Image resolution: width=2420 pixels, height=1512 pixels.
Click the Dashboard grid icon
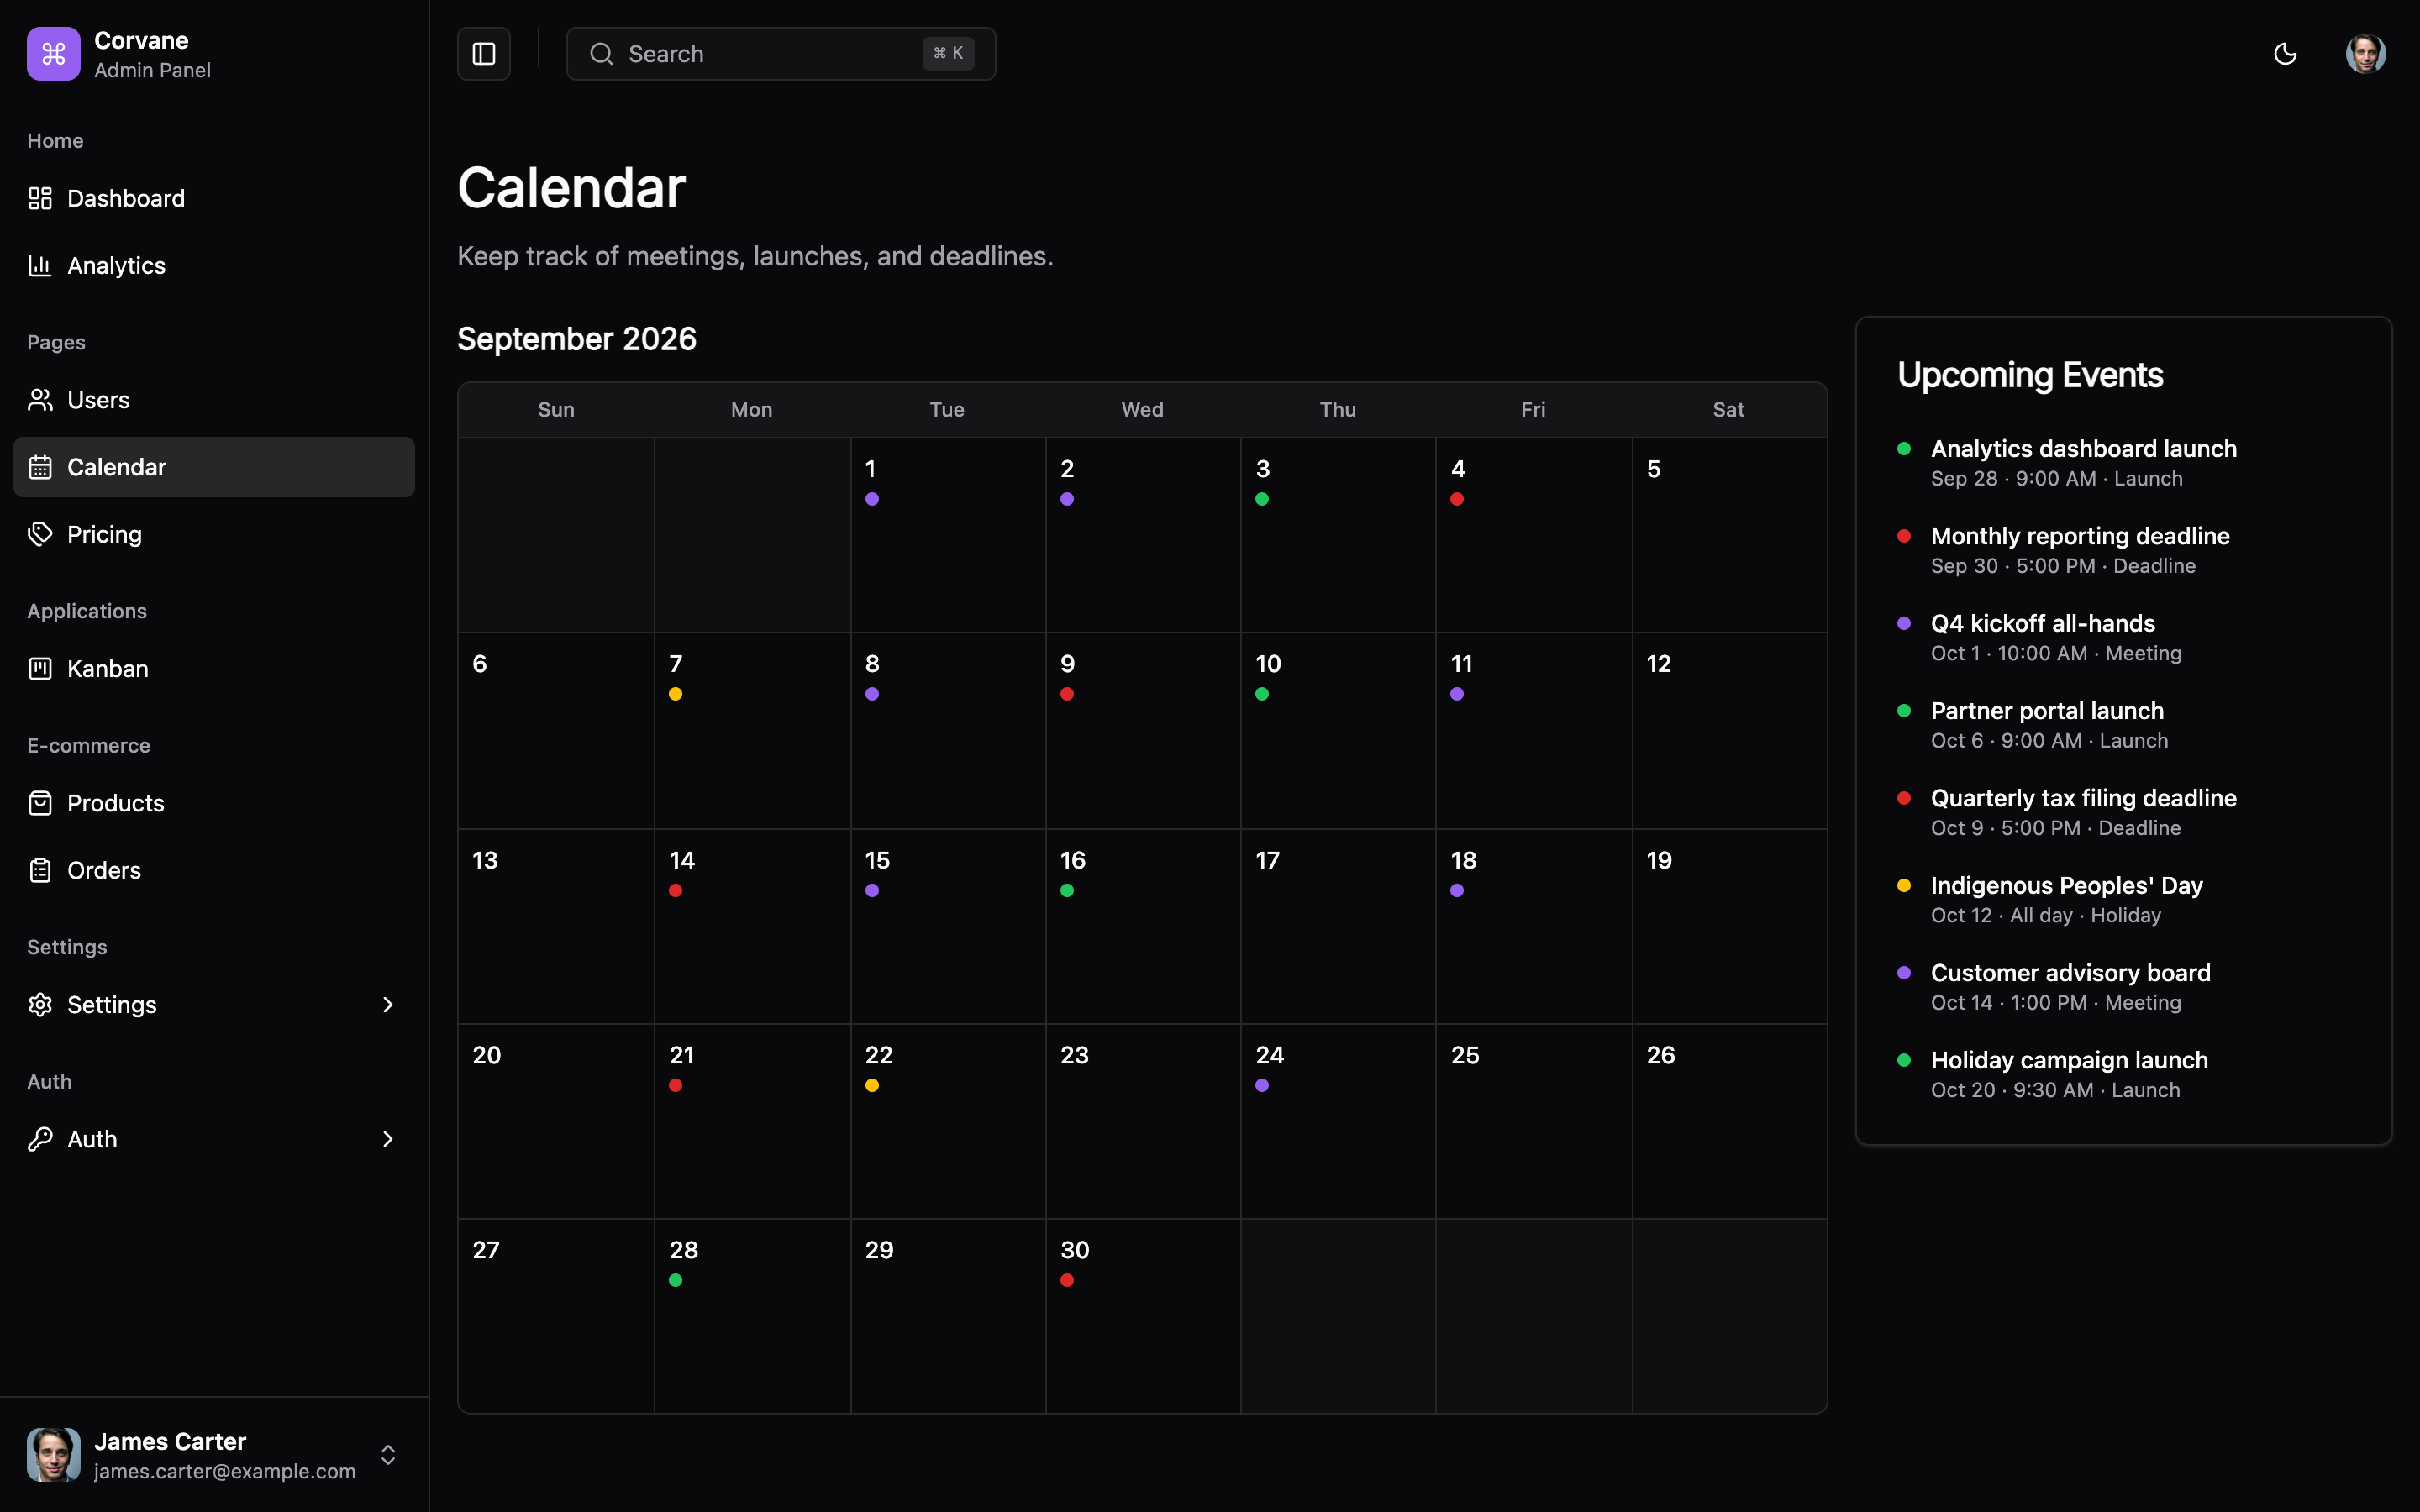[40, 198]
